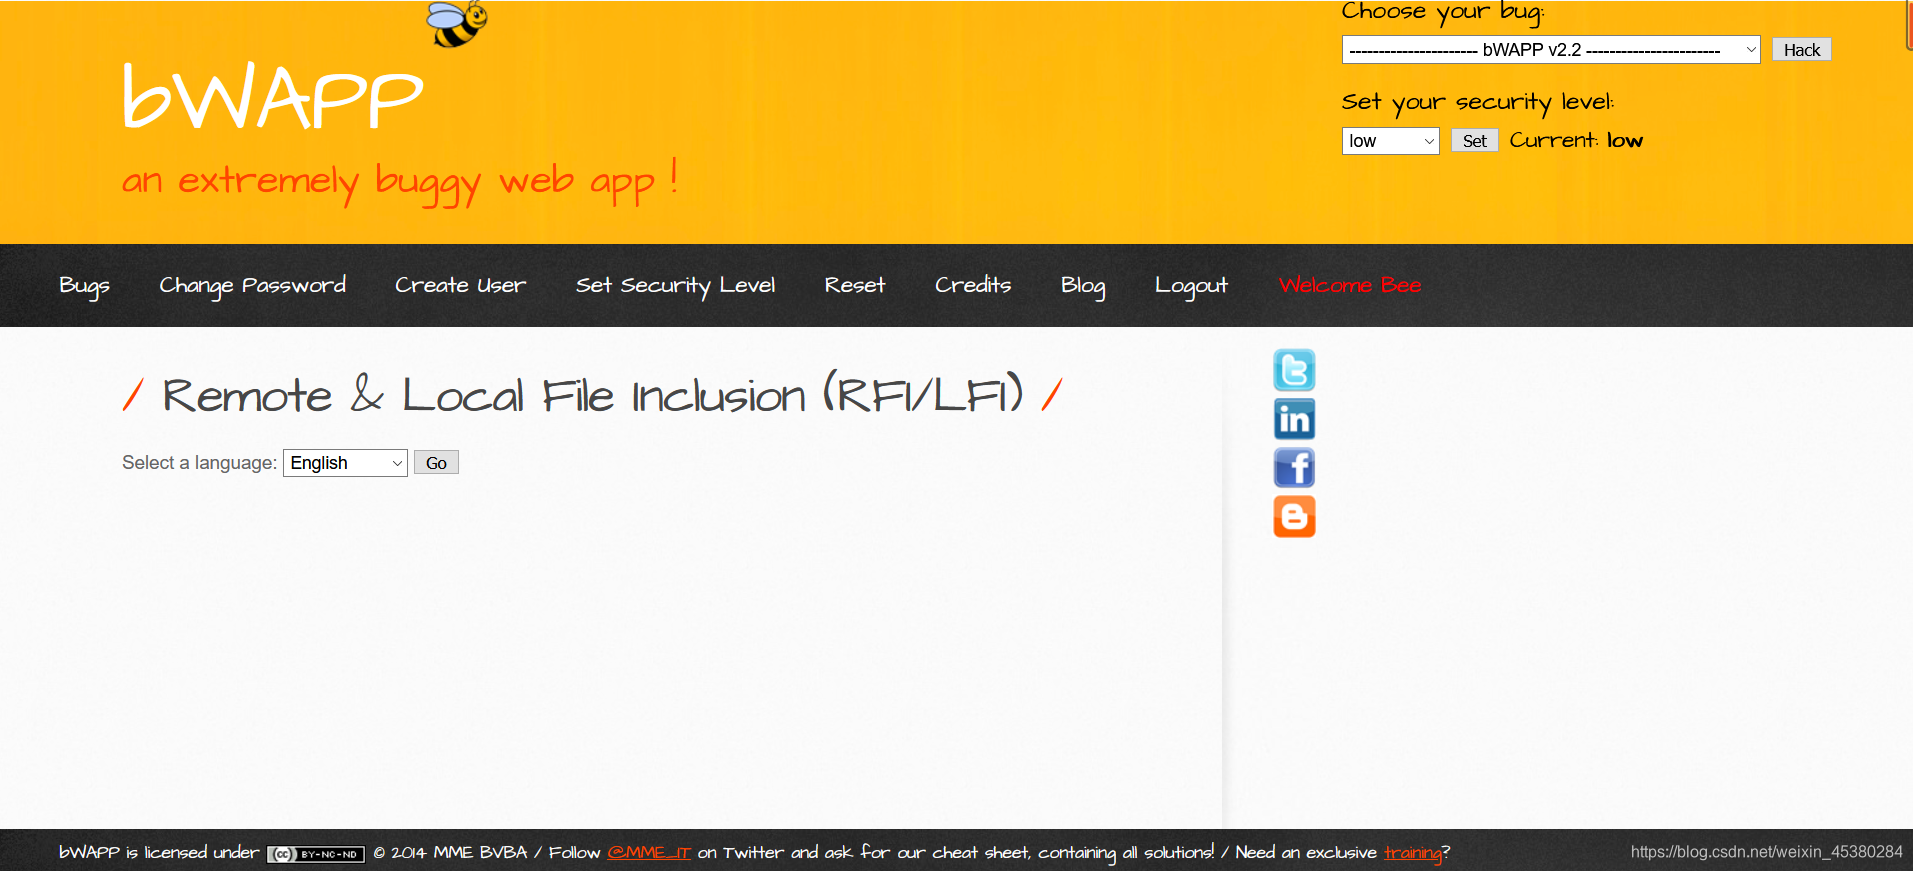This screenshot has height=871, width=1913.
Task: Open the security level dropdown
Action: tap(1390, 141)
